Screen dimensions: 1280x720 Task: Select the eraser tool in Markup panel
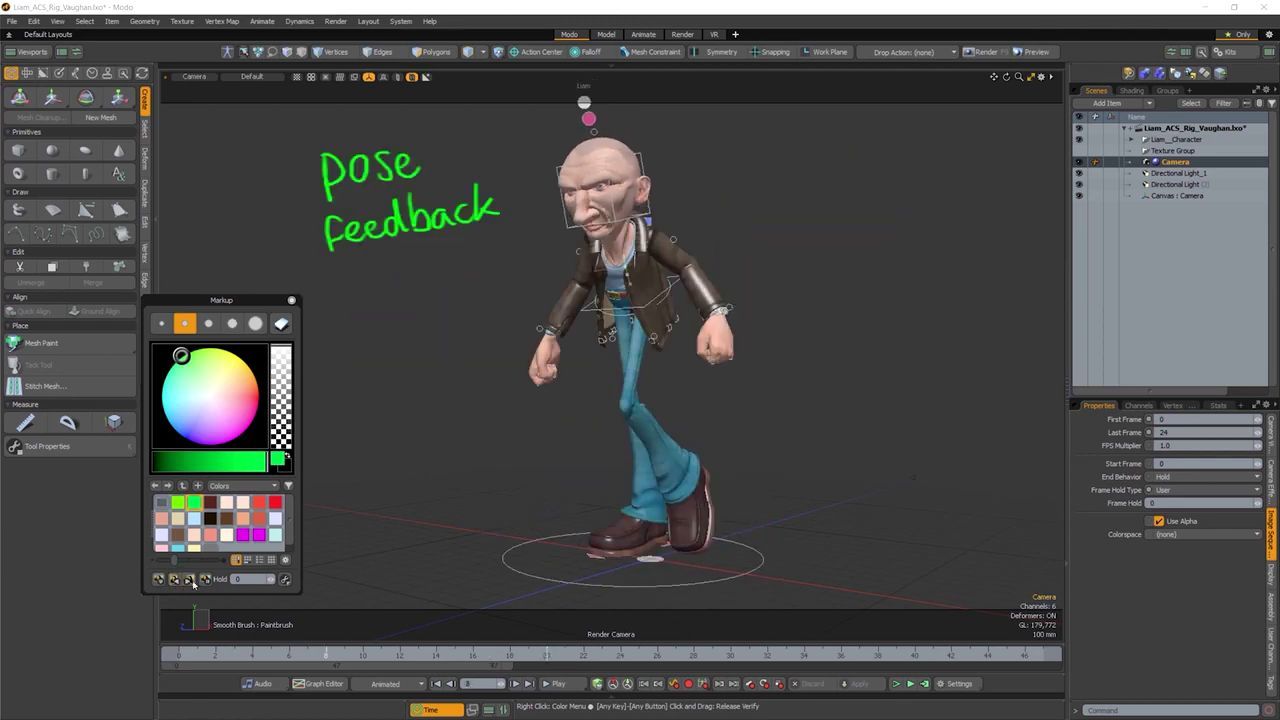(281, 324)
